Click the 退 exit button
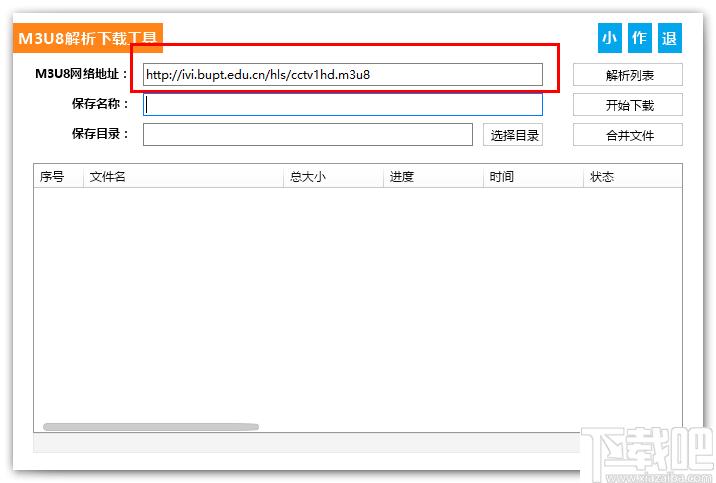Image resolution: width=716 pixels, height=483 pixels. coord(669,38)
